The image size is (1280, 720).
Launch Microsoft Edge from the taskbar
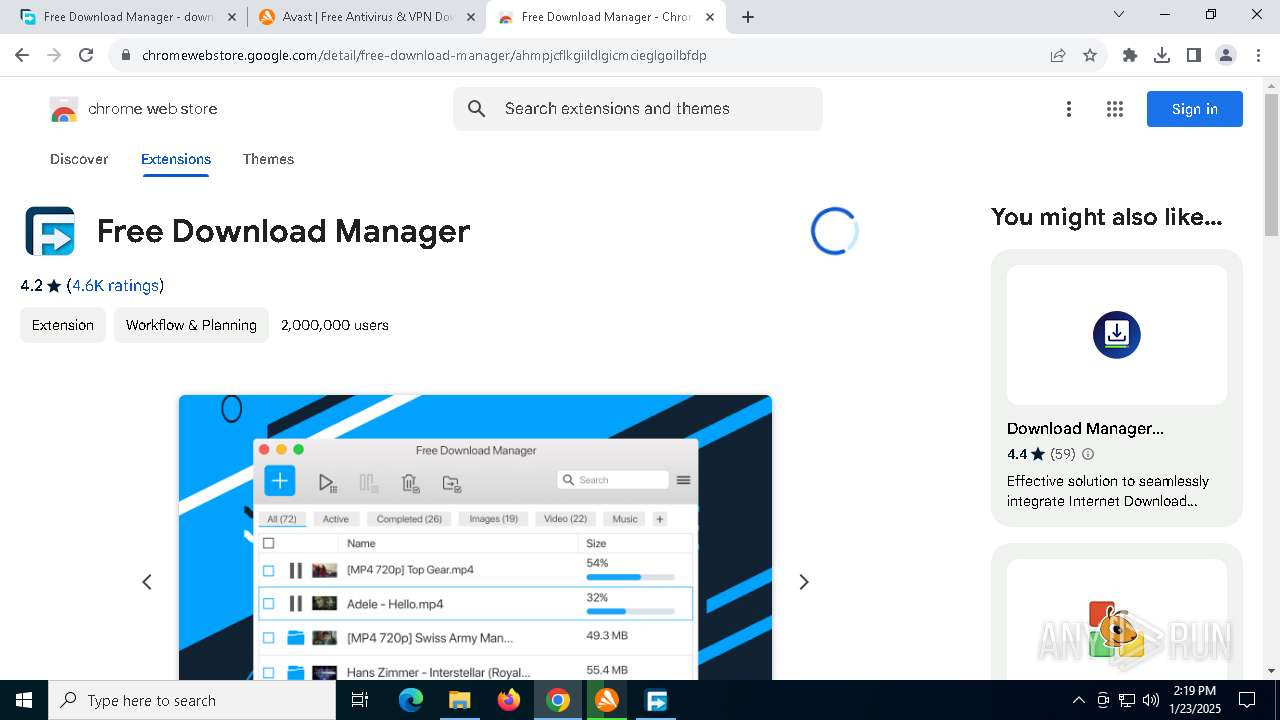point(411,700)
